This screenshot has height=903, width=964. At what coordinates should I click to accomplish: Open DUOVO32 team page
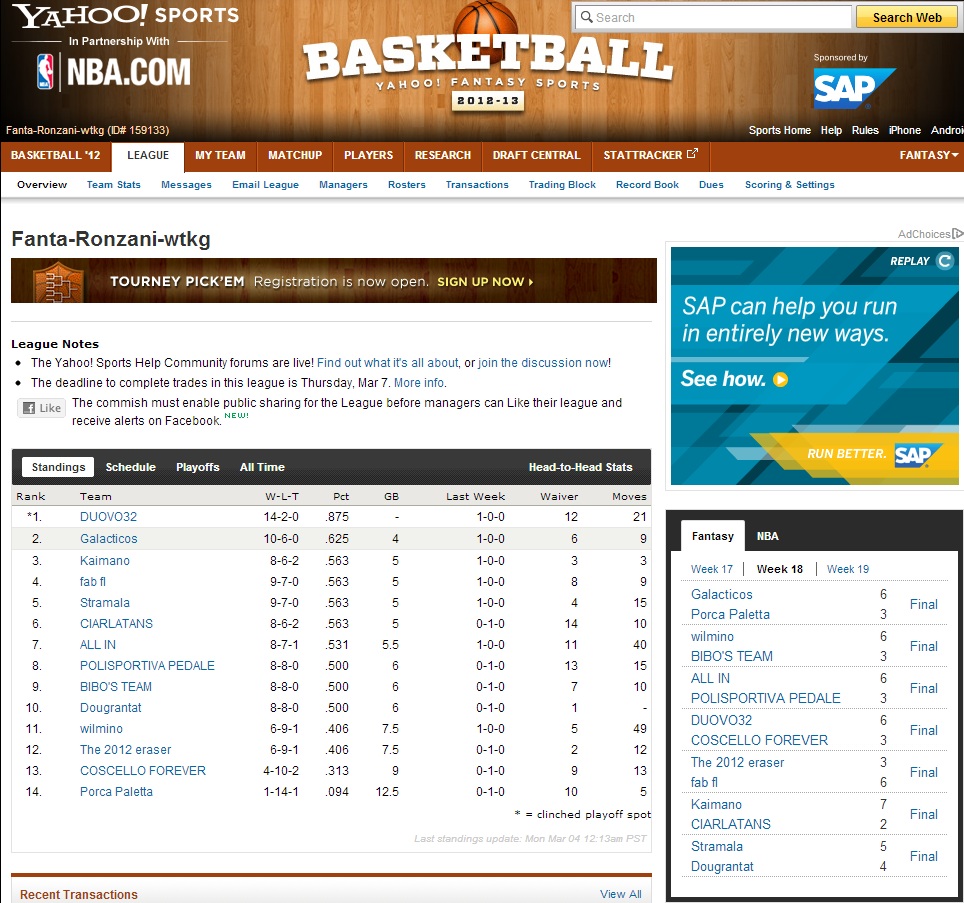point(108,517)
